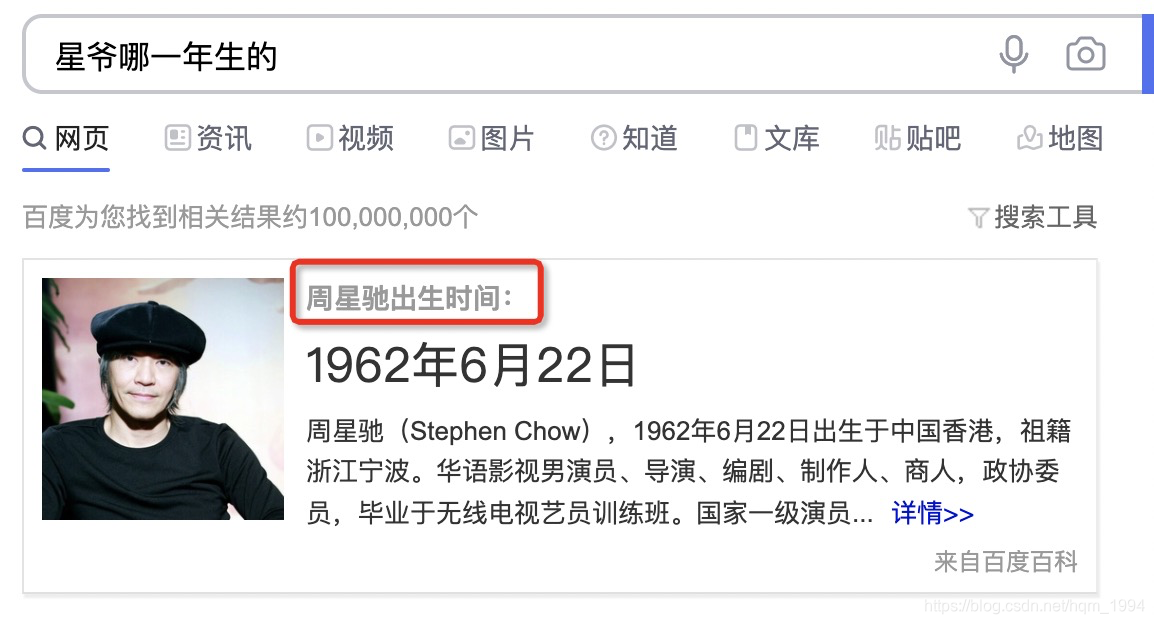Click the 地图 map pin icon
This screenshot has width=1154, height=624.
tap(1030, 138)
